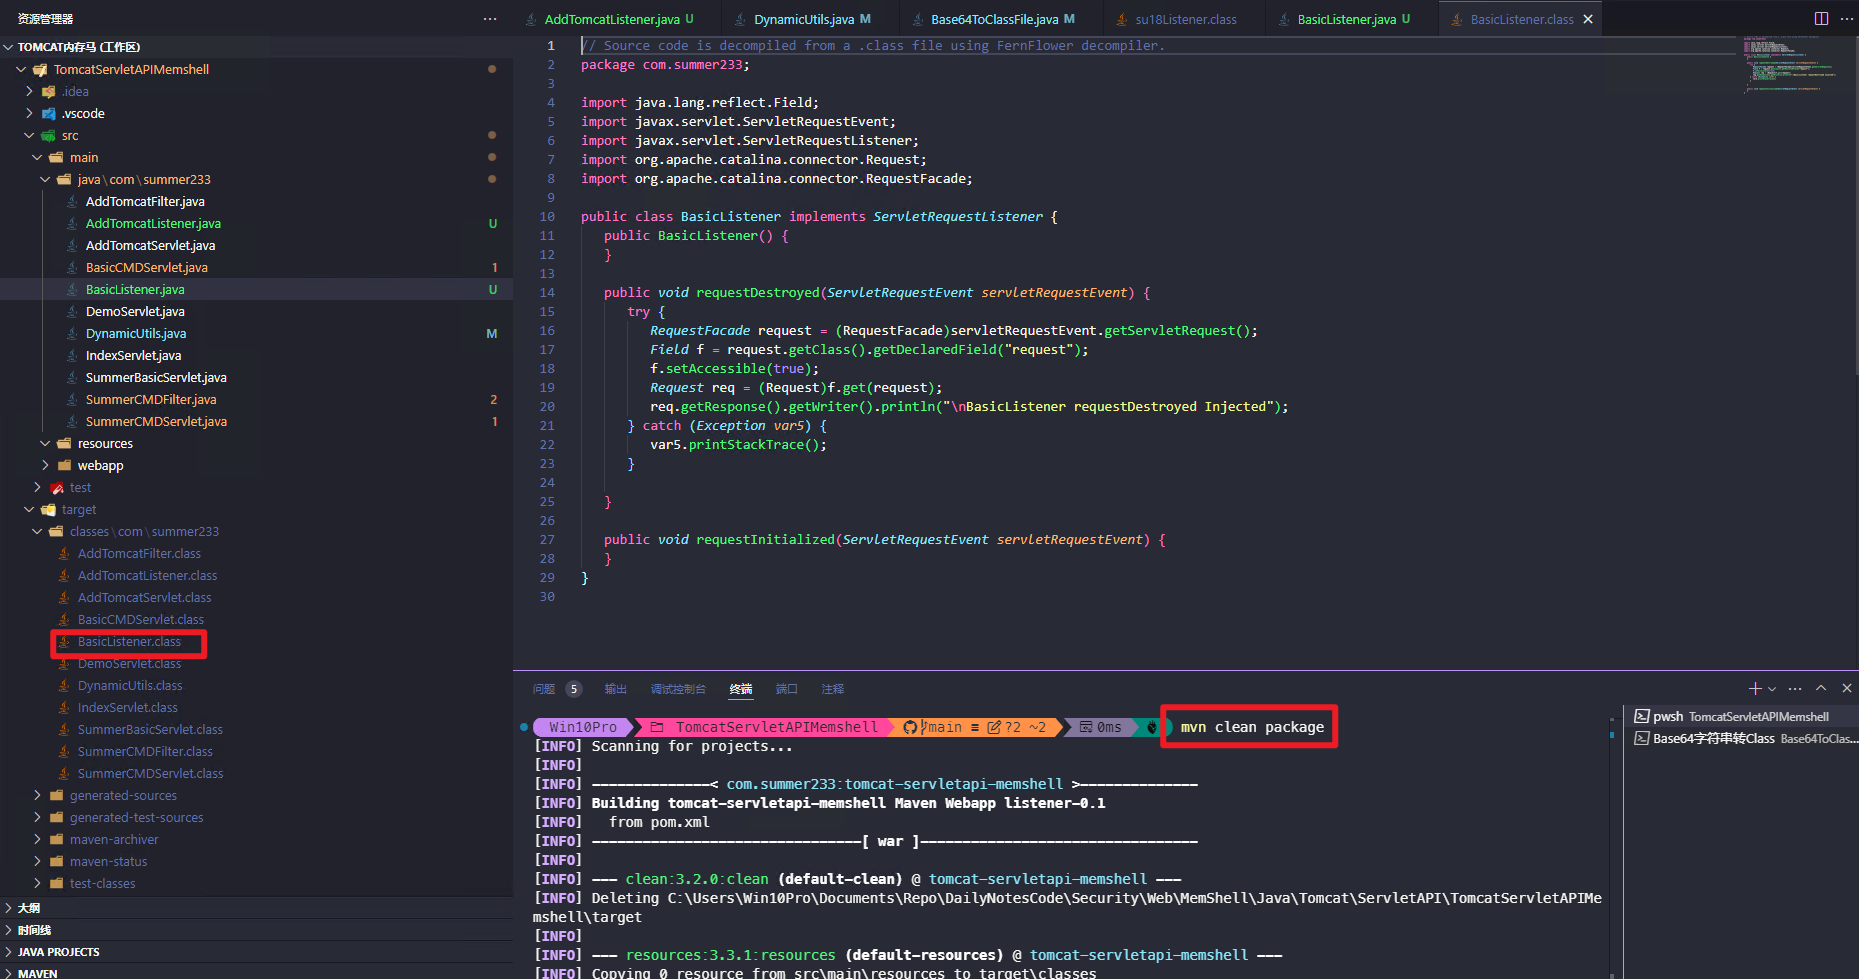This screenshot has height=979, width=1859.
Task: Click the split editor icon
Action: pyautogui.click(x=1821, y=19)
